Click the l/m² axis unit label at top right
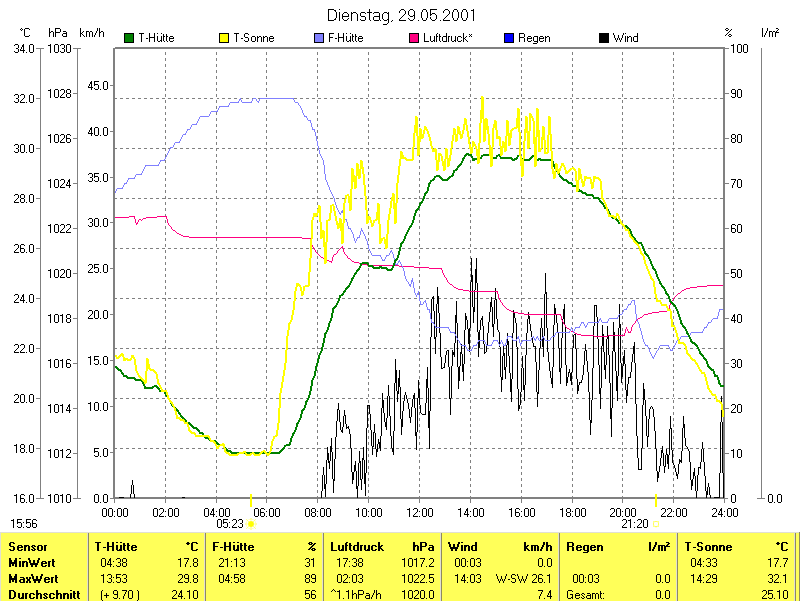Viewport: 800px width, 601px height. (770, 33)
